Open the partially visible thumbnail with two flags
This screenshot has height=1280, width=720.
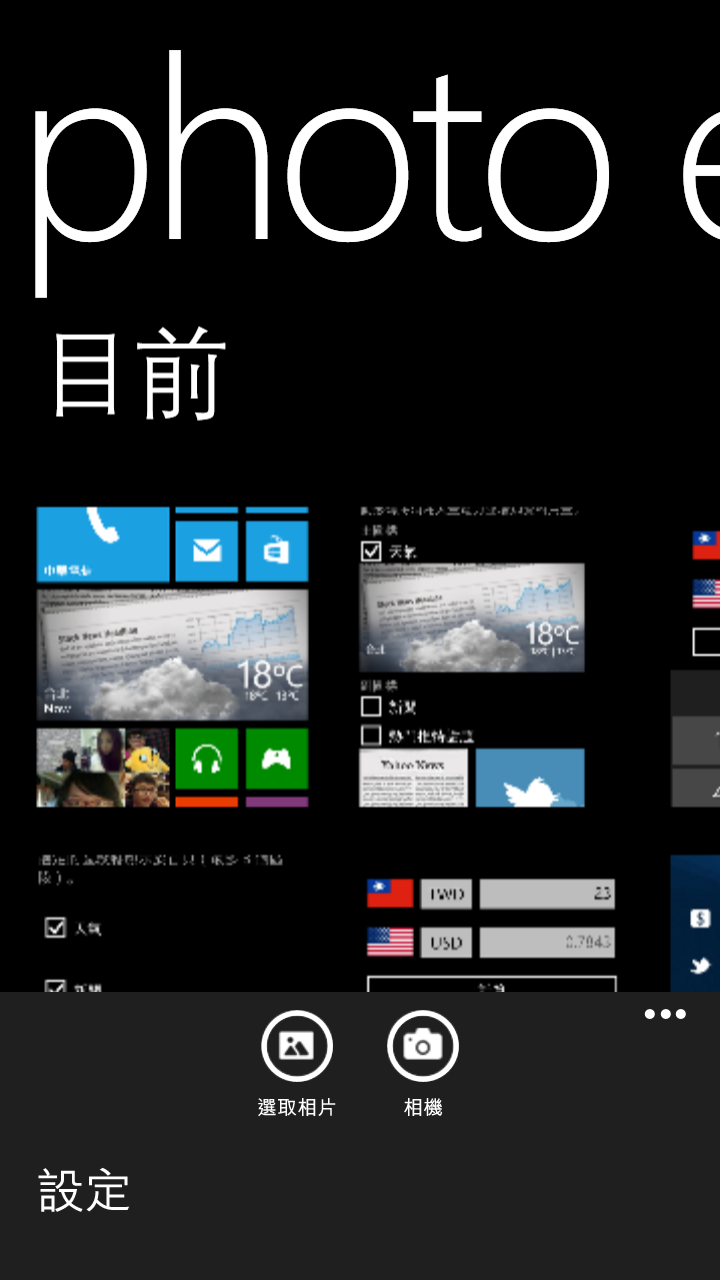pyautogui.click(x=696, y=656)
